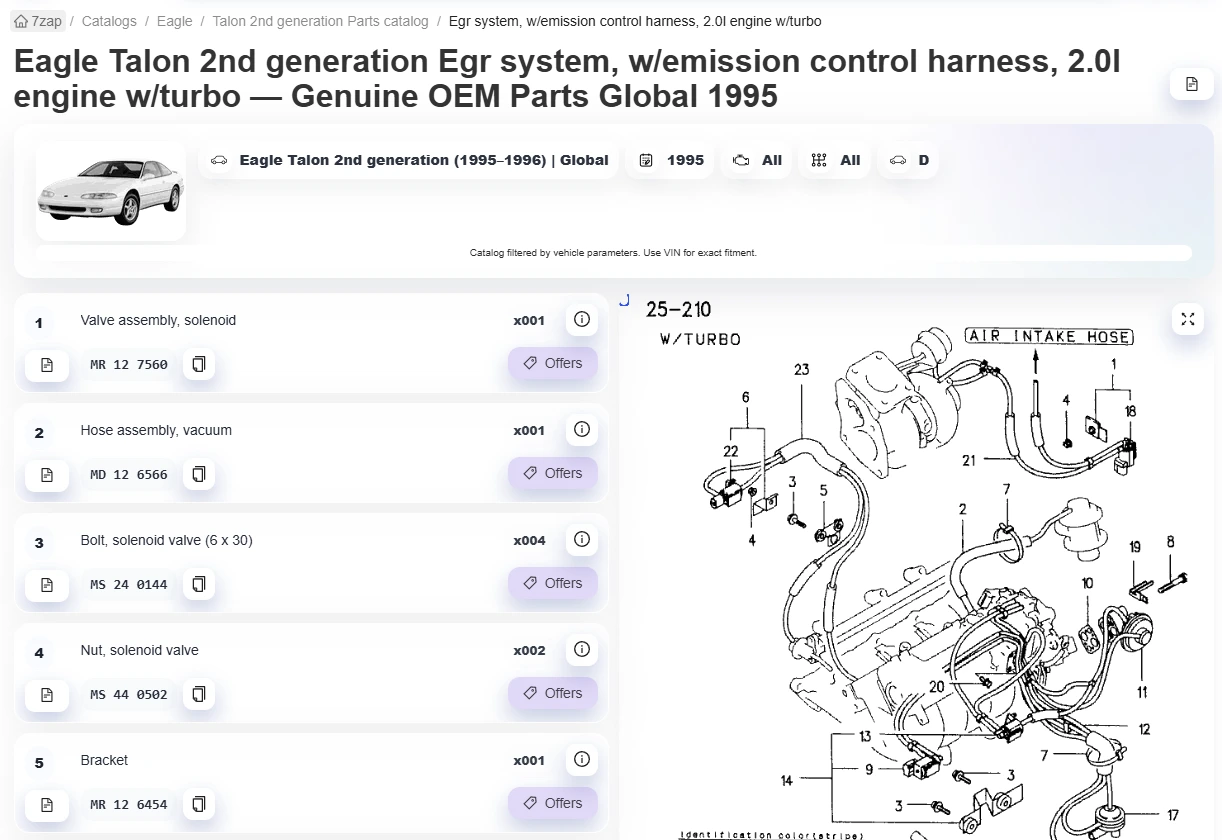Change the 1995 year filter
This screenshot has height=840, width=1222.
671,160
